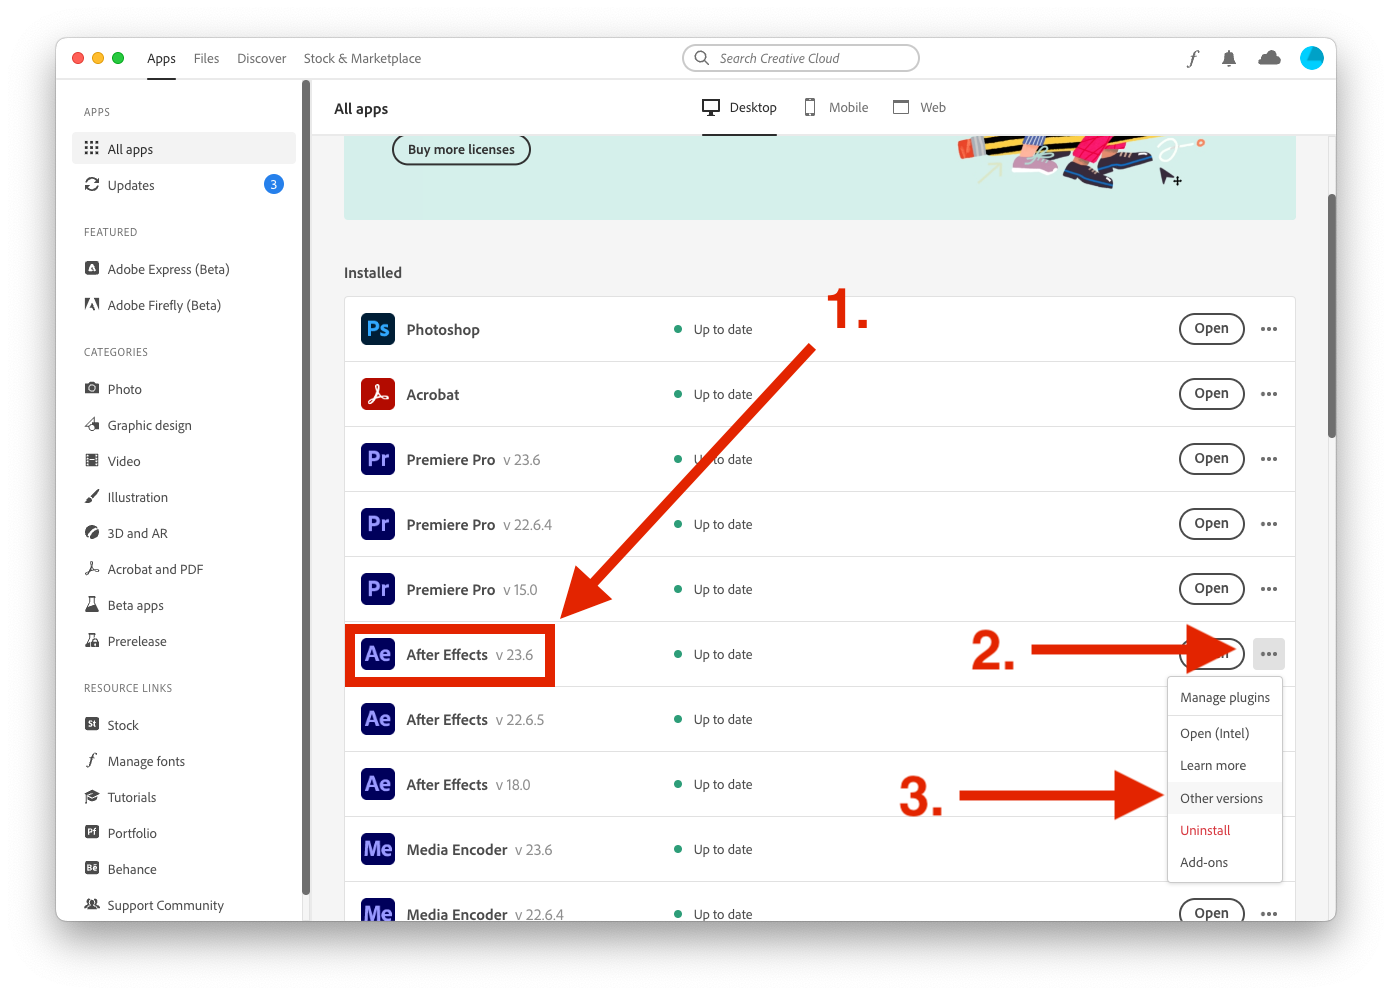Click the Photoshop app icon
Image resolution: width=1392 pixels, height=995 pixels.
pyautogui.click(x=378, y=329)
